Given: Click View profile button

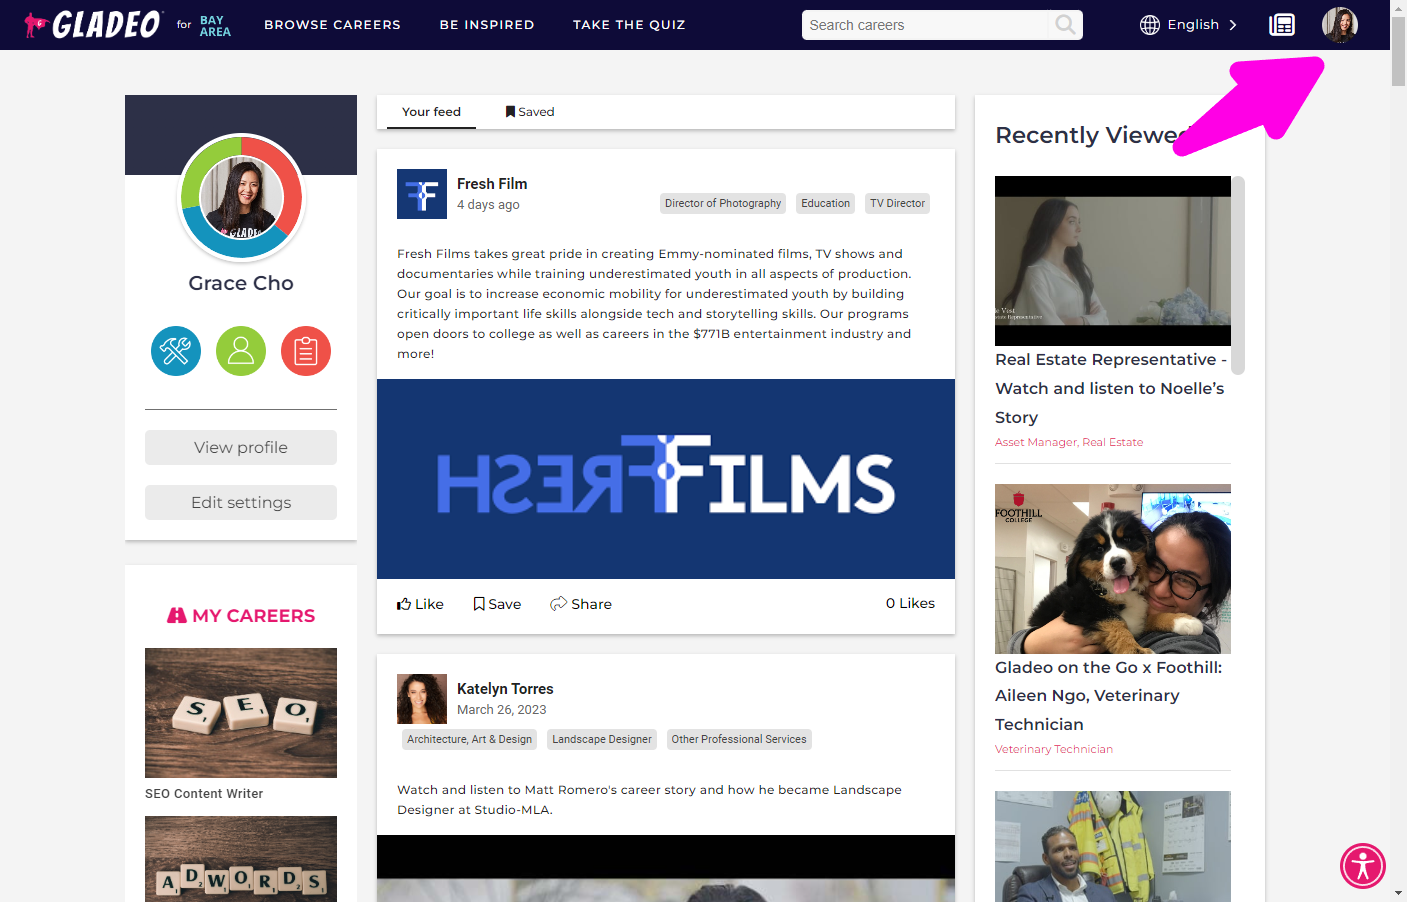Looking at the screenshot, I should point(241,448).
